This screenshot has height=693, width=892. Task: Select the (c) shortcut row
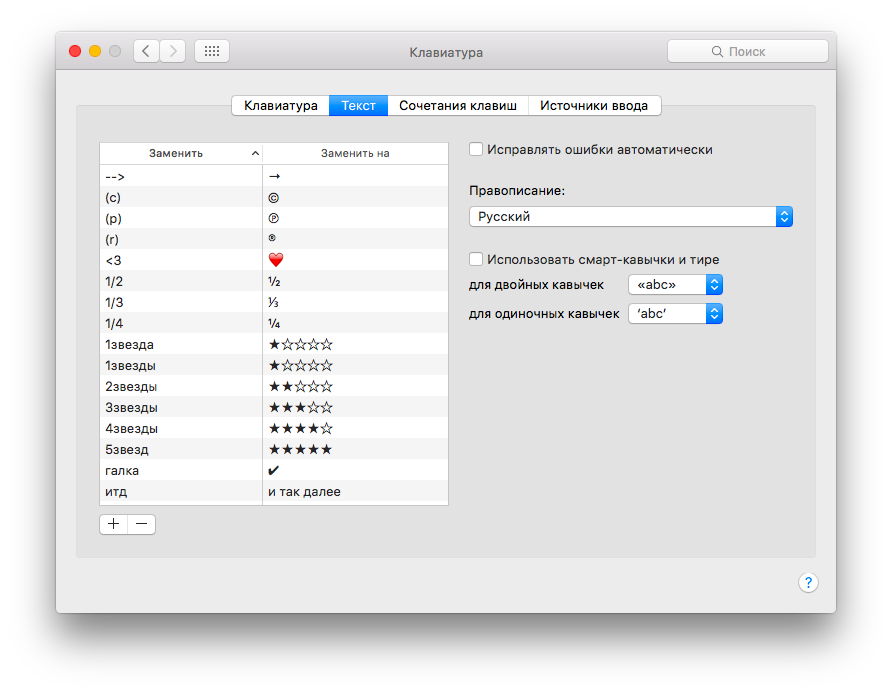[274, 197]
